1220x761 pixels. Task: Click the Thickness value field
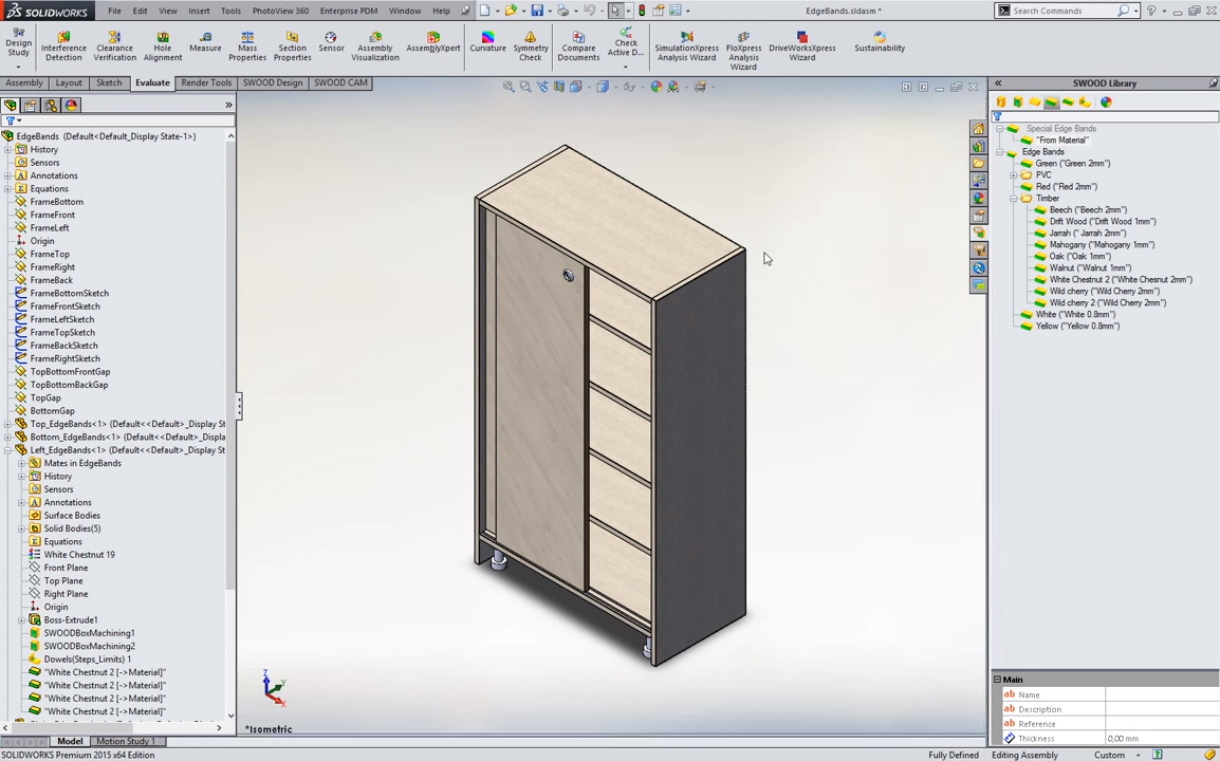(x=1160, y=738)
